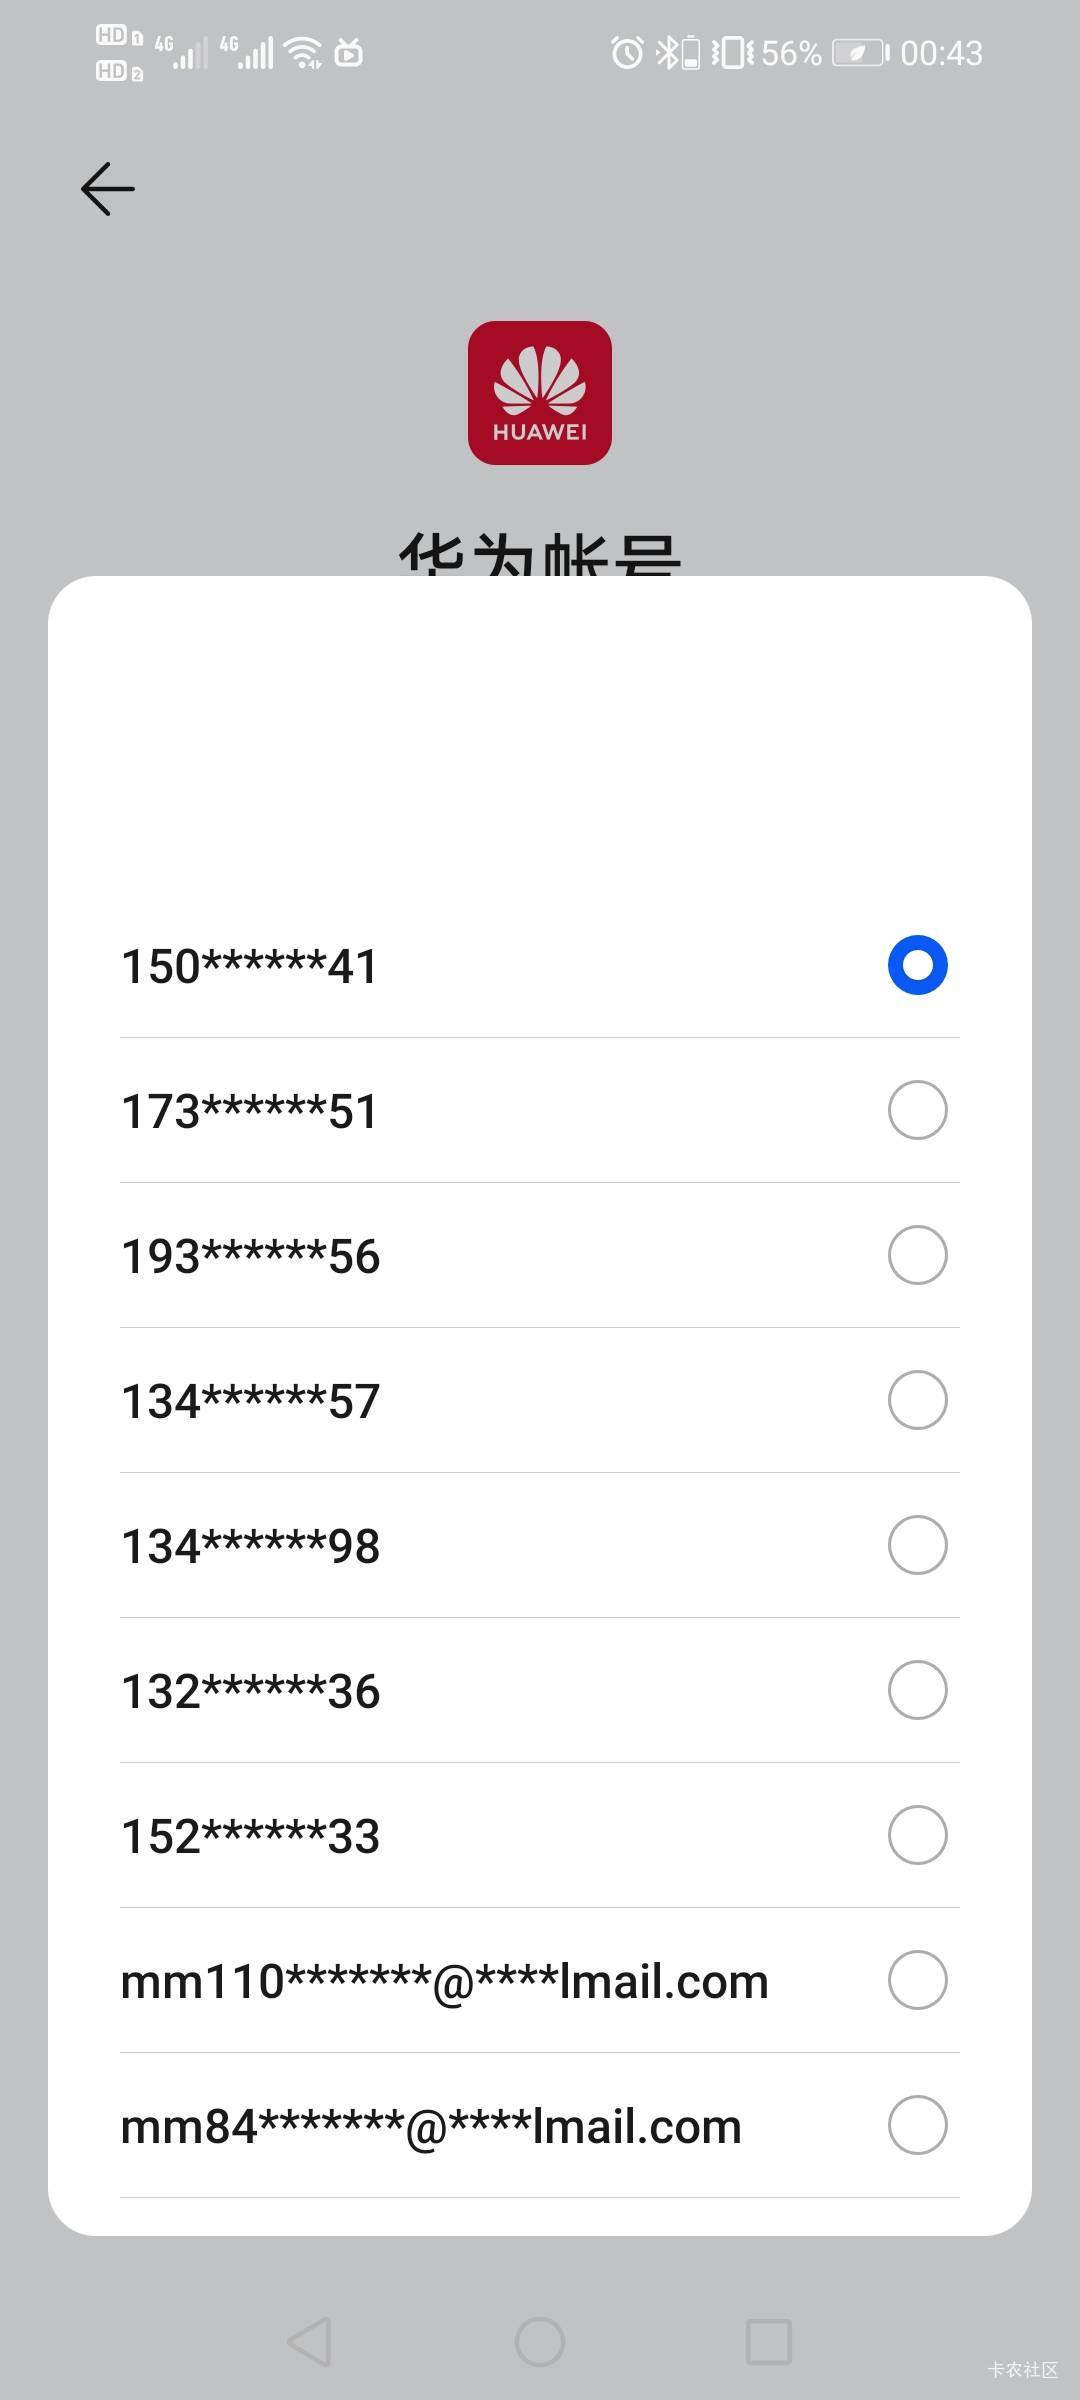Viewport: 1080px width, 2400px height.
Task: Tap the 152******33 account text
Action: click(250, 1836)
